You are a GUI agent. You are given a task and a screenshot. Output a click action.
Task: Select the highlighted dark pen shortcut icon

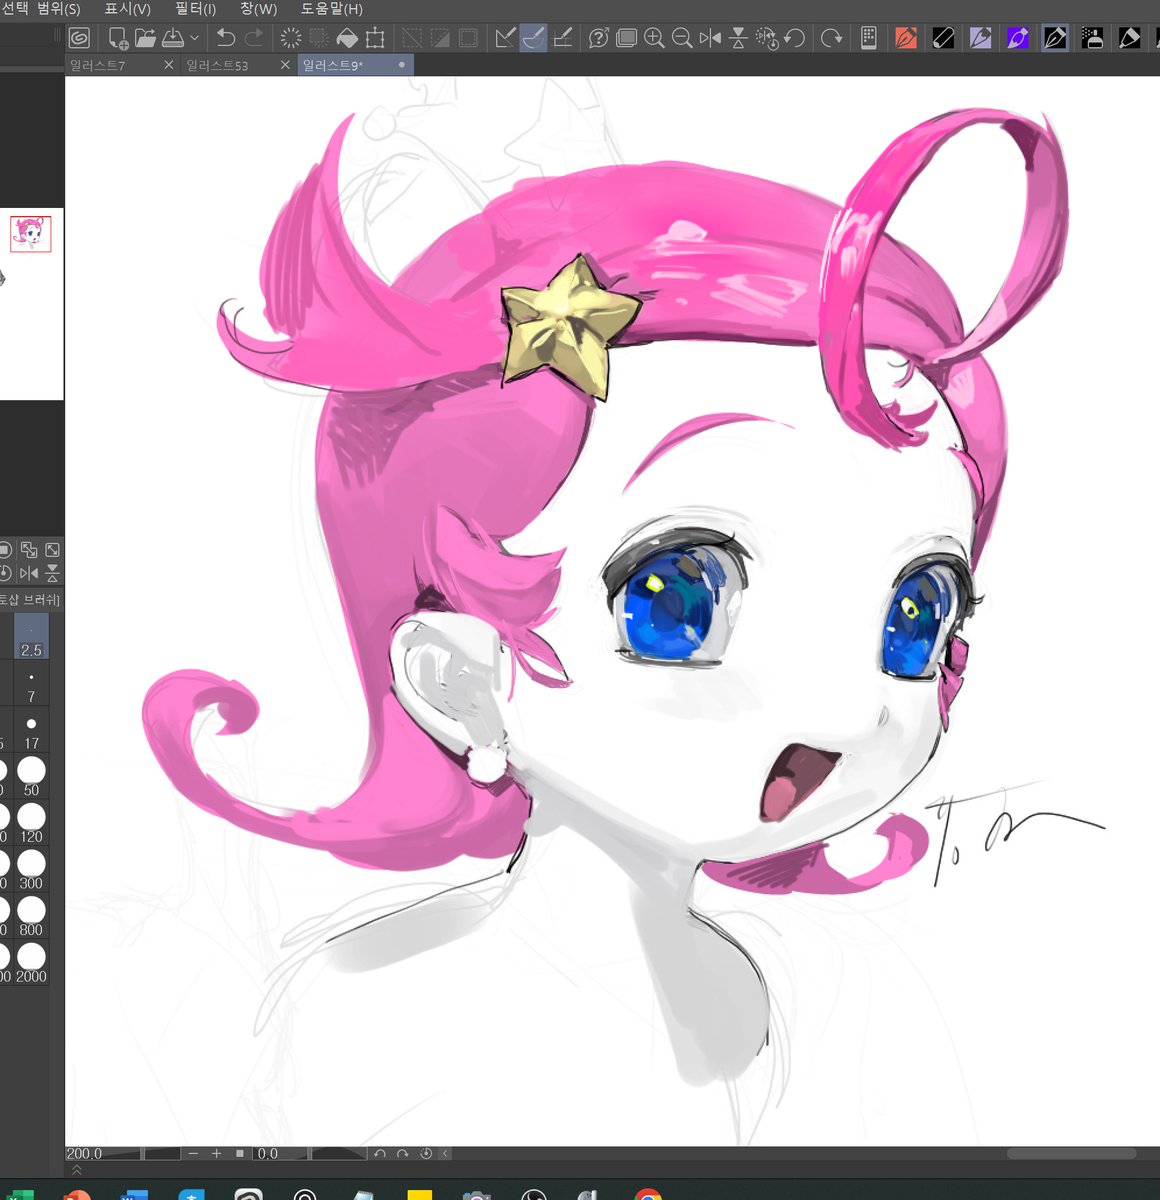1055,38
